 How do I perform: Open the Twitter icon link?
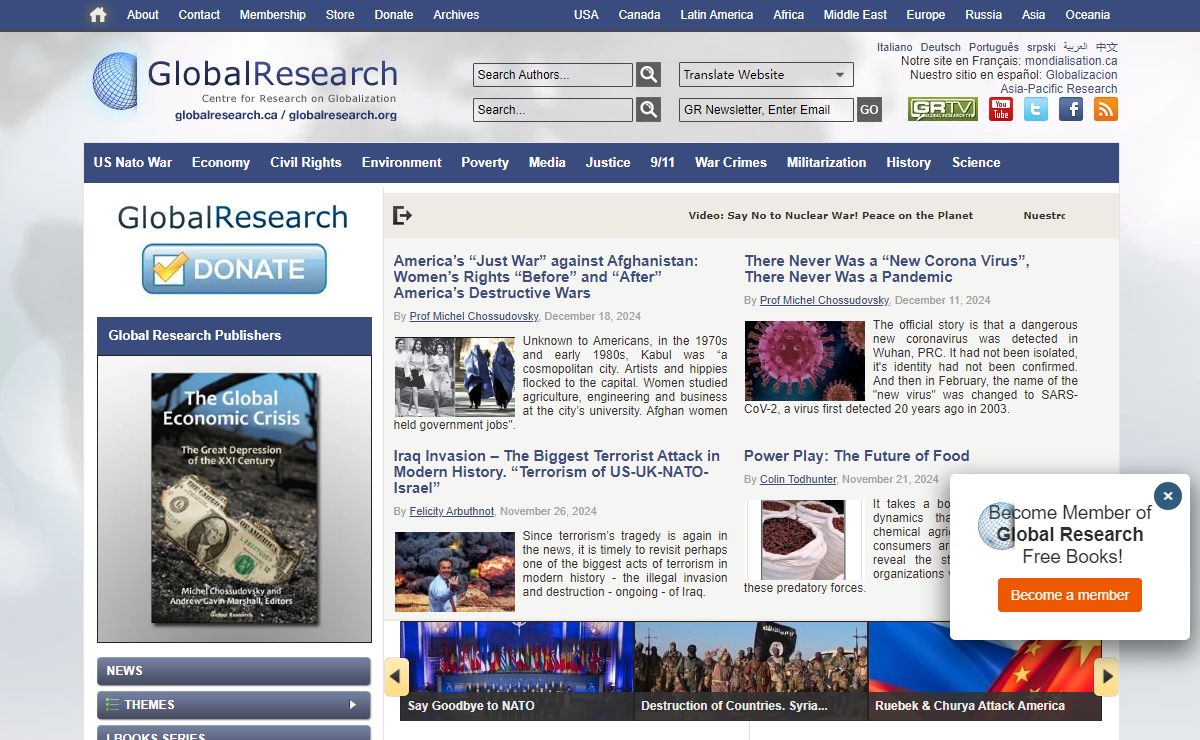1036,109
